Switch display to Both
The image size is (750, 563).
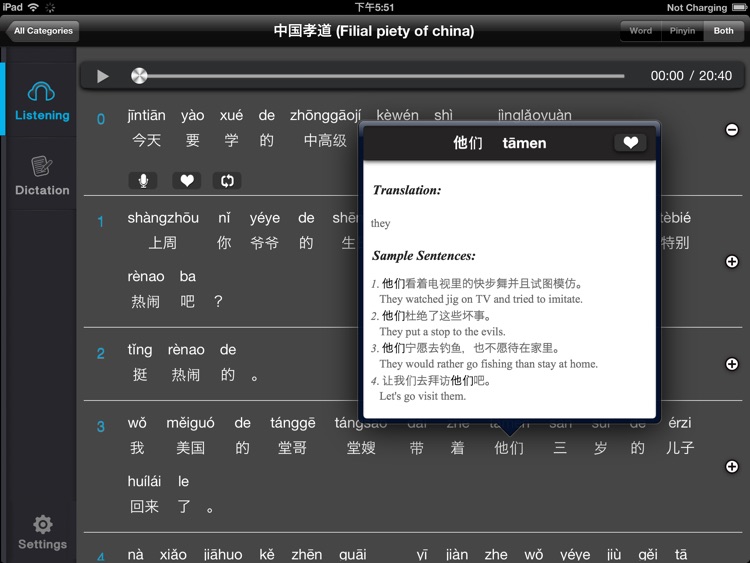click(723, 31)
